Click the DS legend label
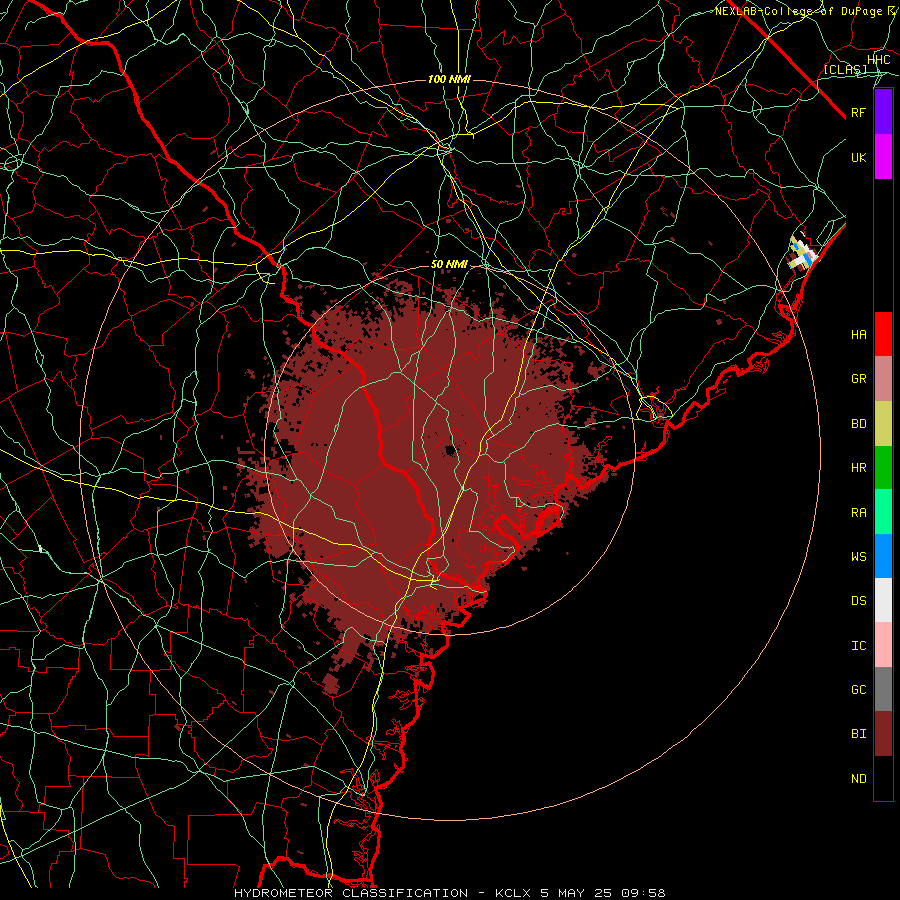Screen dimensions: 900x900 pos(859,600)
